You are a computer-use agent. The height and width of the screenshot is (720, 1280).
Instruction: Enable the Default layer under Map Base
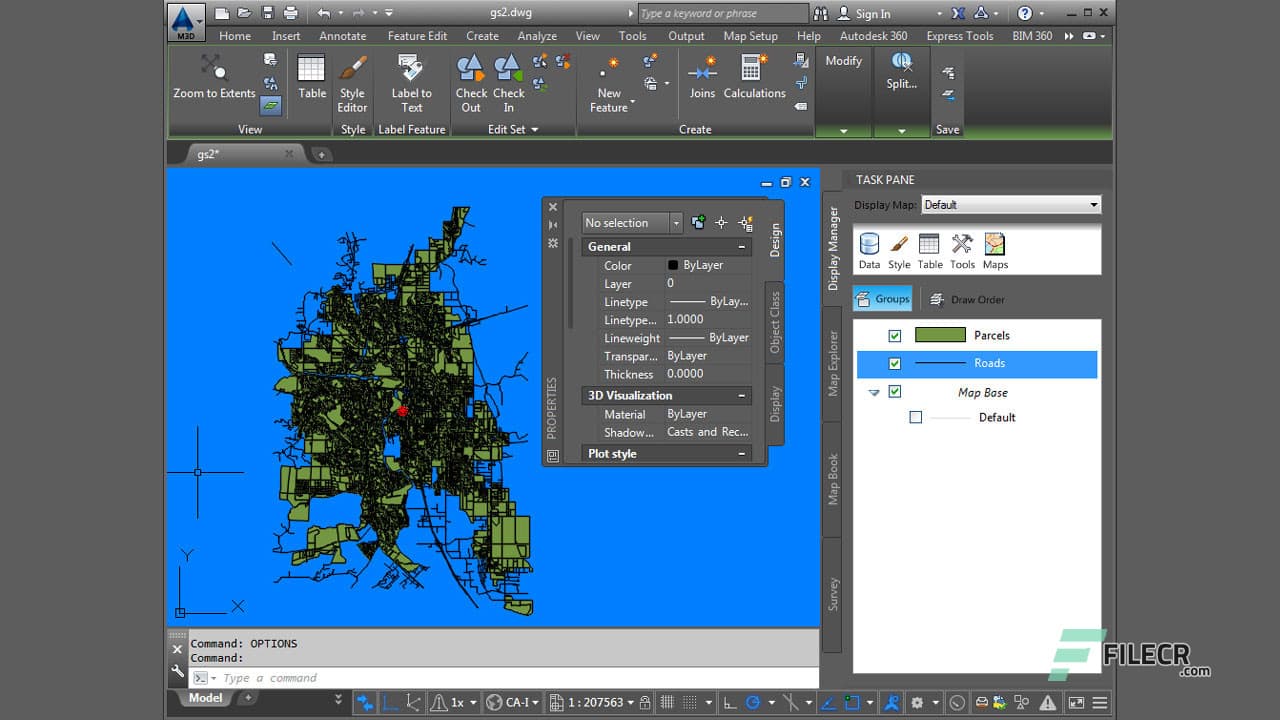pyautogui.click(x=915, y=417)
